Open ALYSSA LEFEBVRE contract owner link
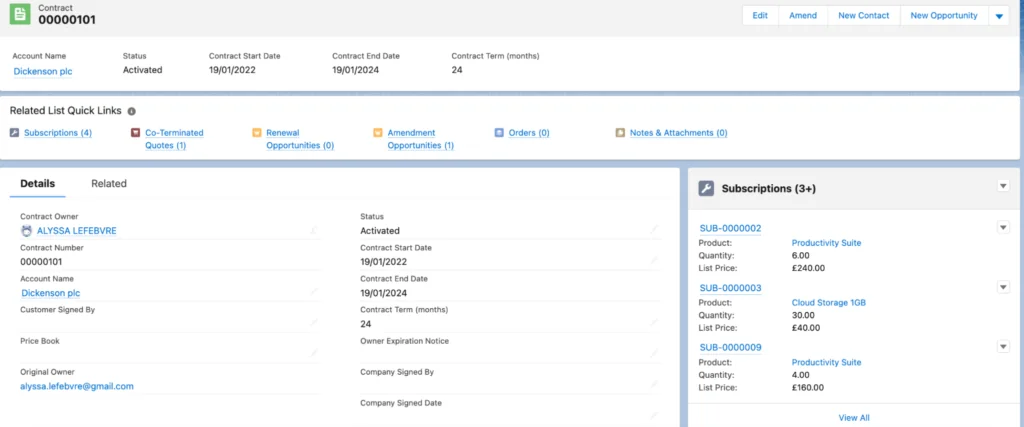 [77, 230]
